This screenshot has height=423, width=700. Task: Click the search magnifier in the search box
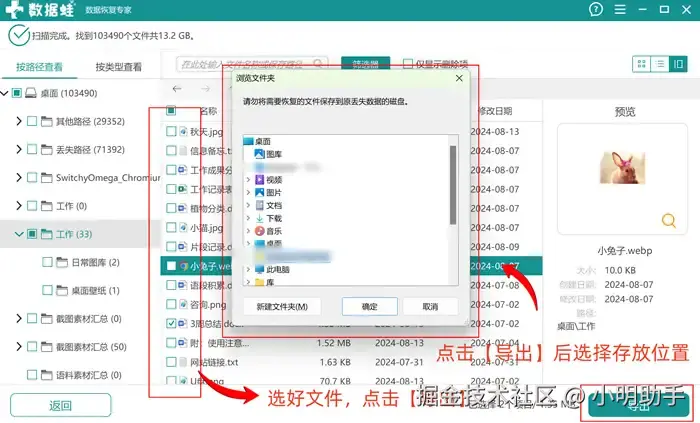tap(318, 64)
